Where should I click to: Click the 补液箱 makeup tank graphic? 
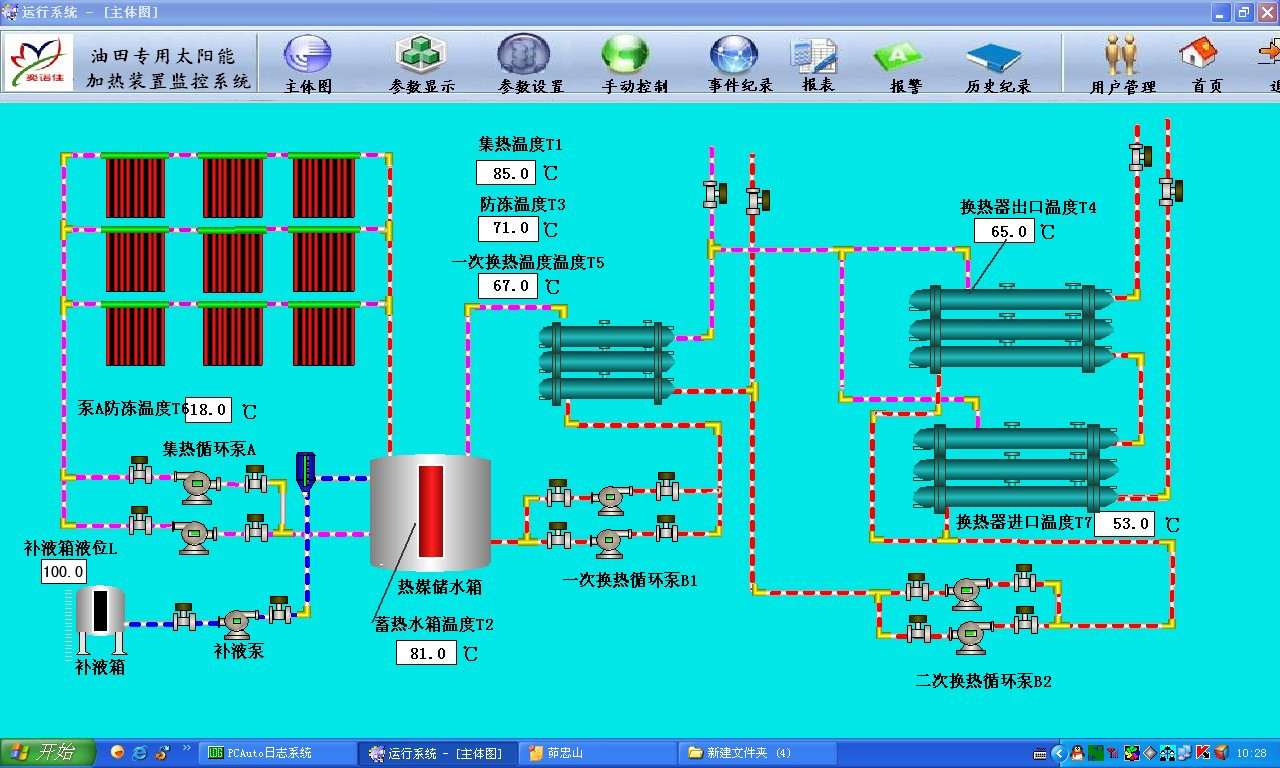(x=100, y=612)
